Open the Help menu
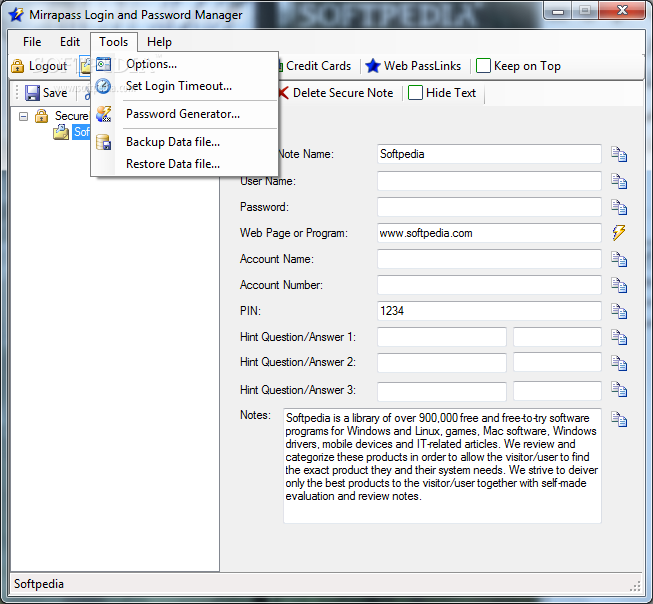This screenshot has width=653, height=604. point(159,42)
